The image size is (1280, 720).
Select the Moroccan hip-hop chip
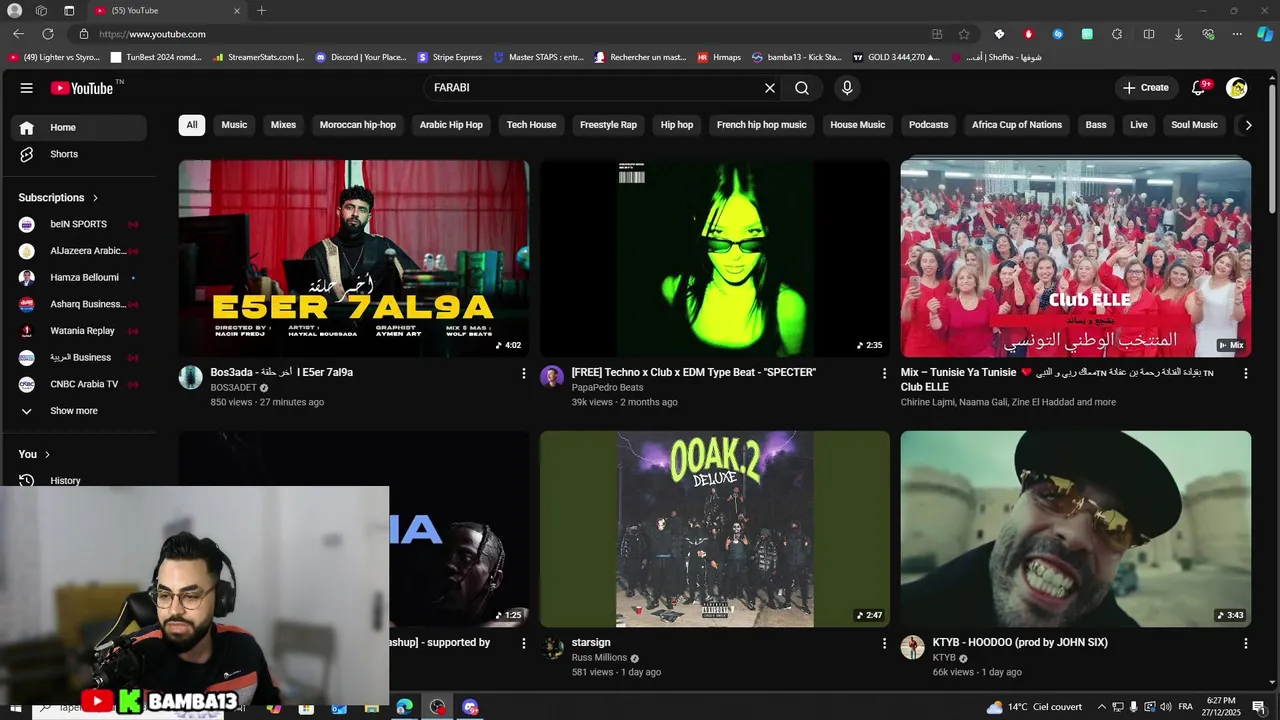click(358, 125)
